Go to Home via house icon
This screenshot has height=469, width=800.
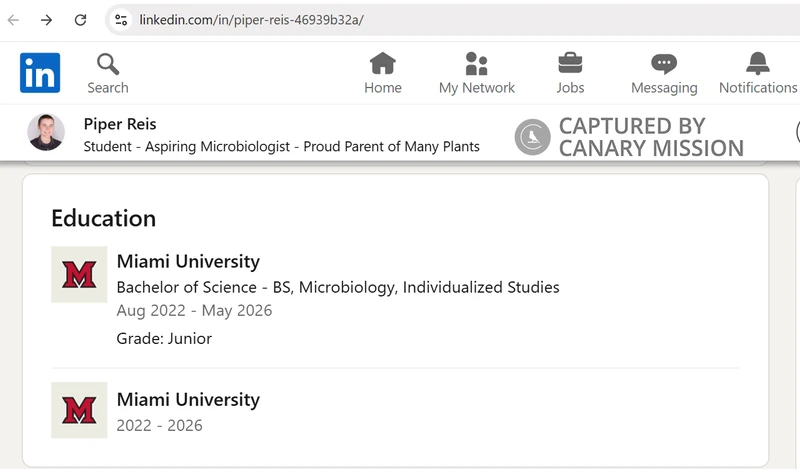[383, 64]
